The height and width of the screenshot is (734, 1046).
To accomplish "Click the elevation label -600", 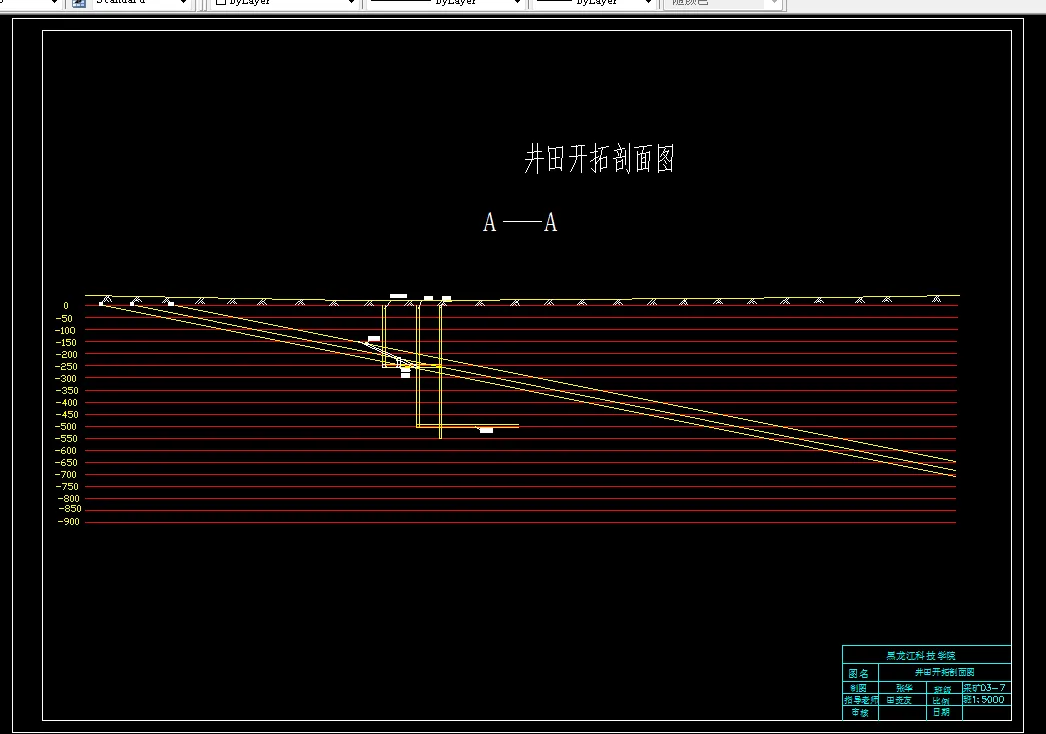I will (66, 450).
